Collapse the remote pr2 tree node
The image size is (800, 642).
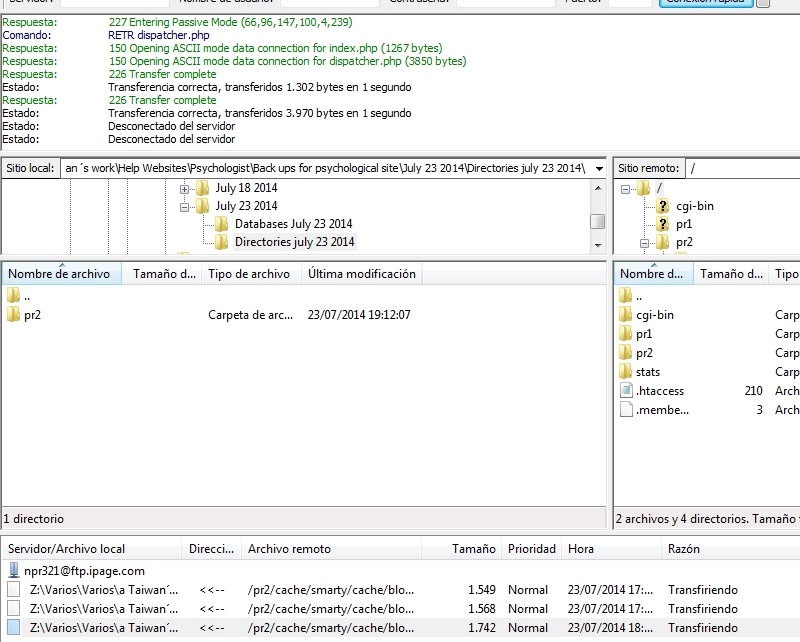(x=644, y=243)
